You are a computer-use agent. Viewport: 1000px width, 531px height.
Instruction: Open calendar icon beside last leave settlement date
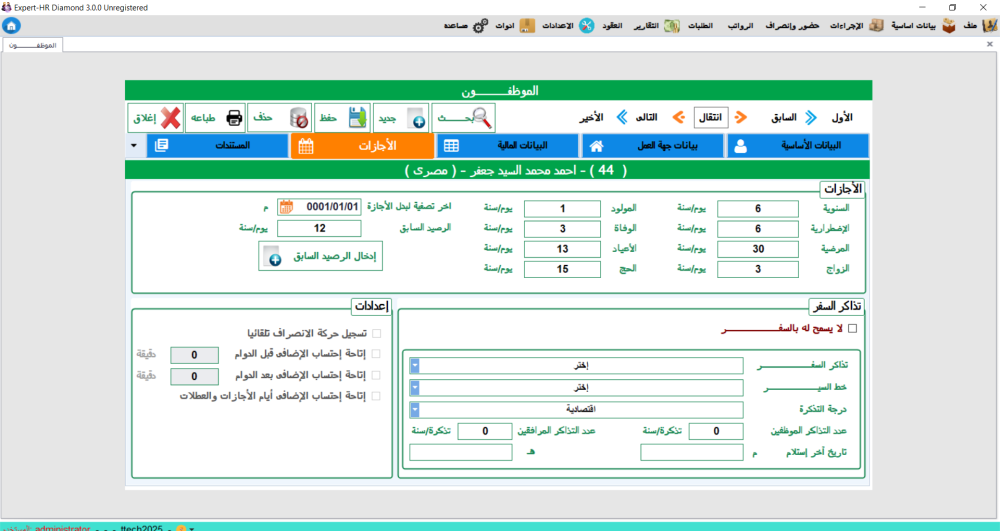(x=286, y=208)
